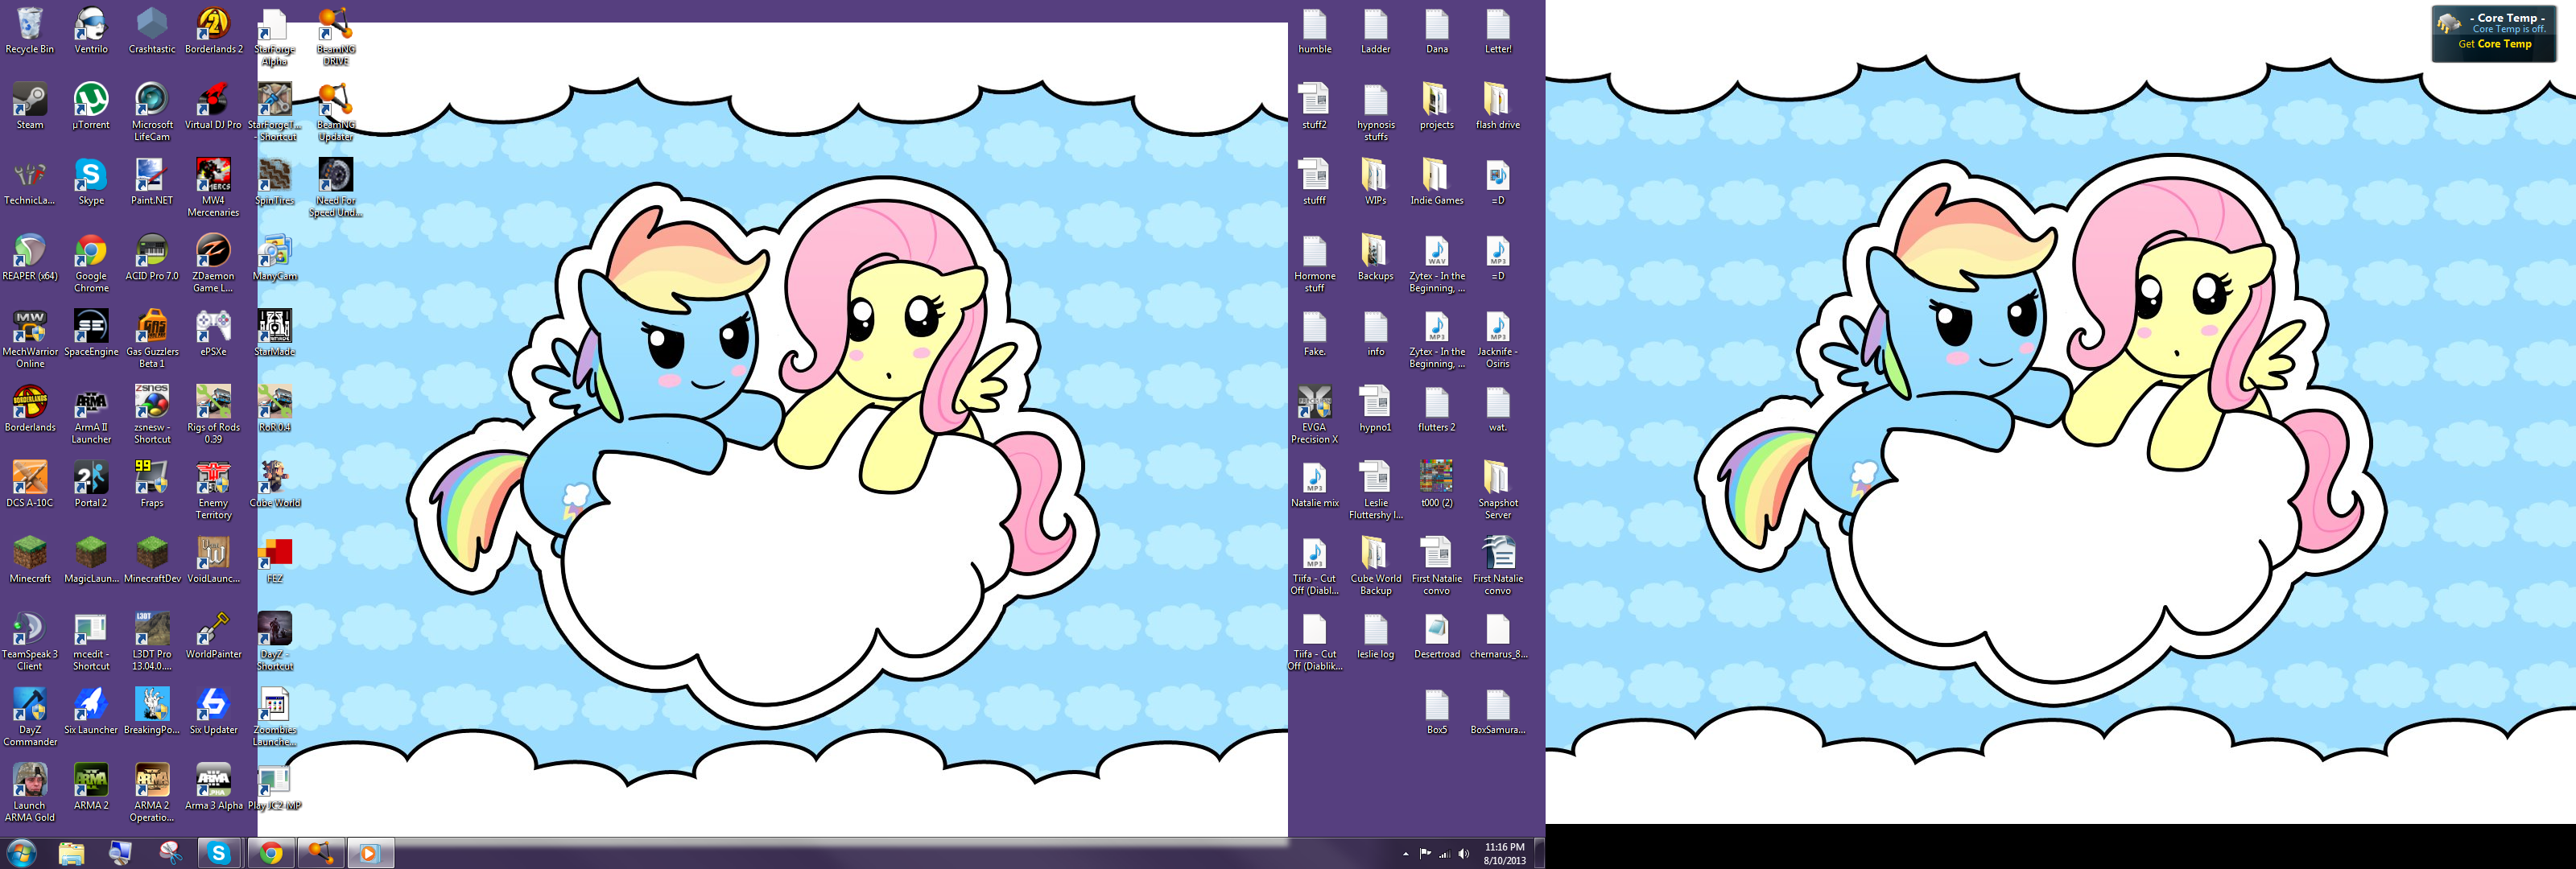Switch to Skype in the taskbar
The height and width of the screenshot is (869, 2576).
(x=219, y=853)
